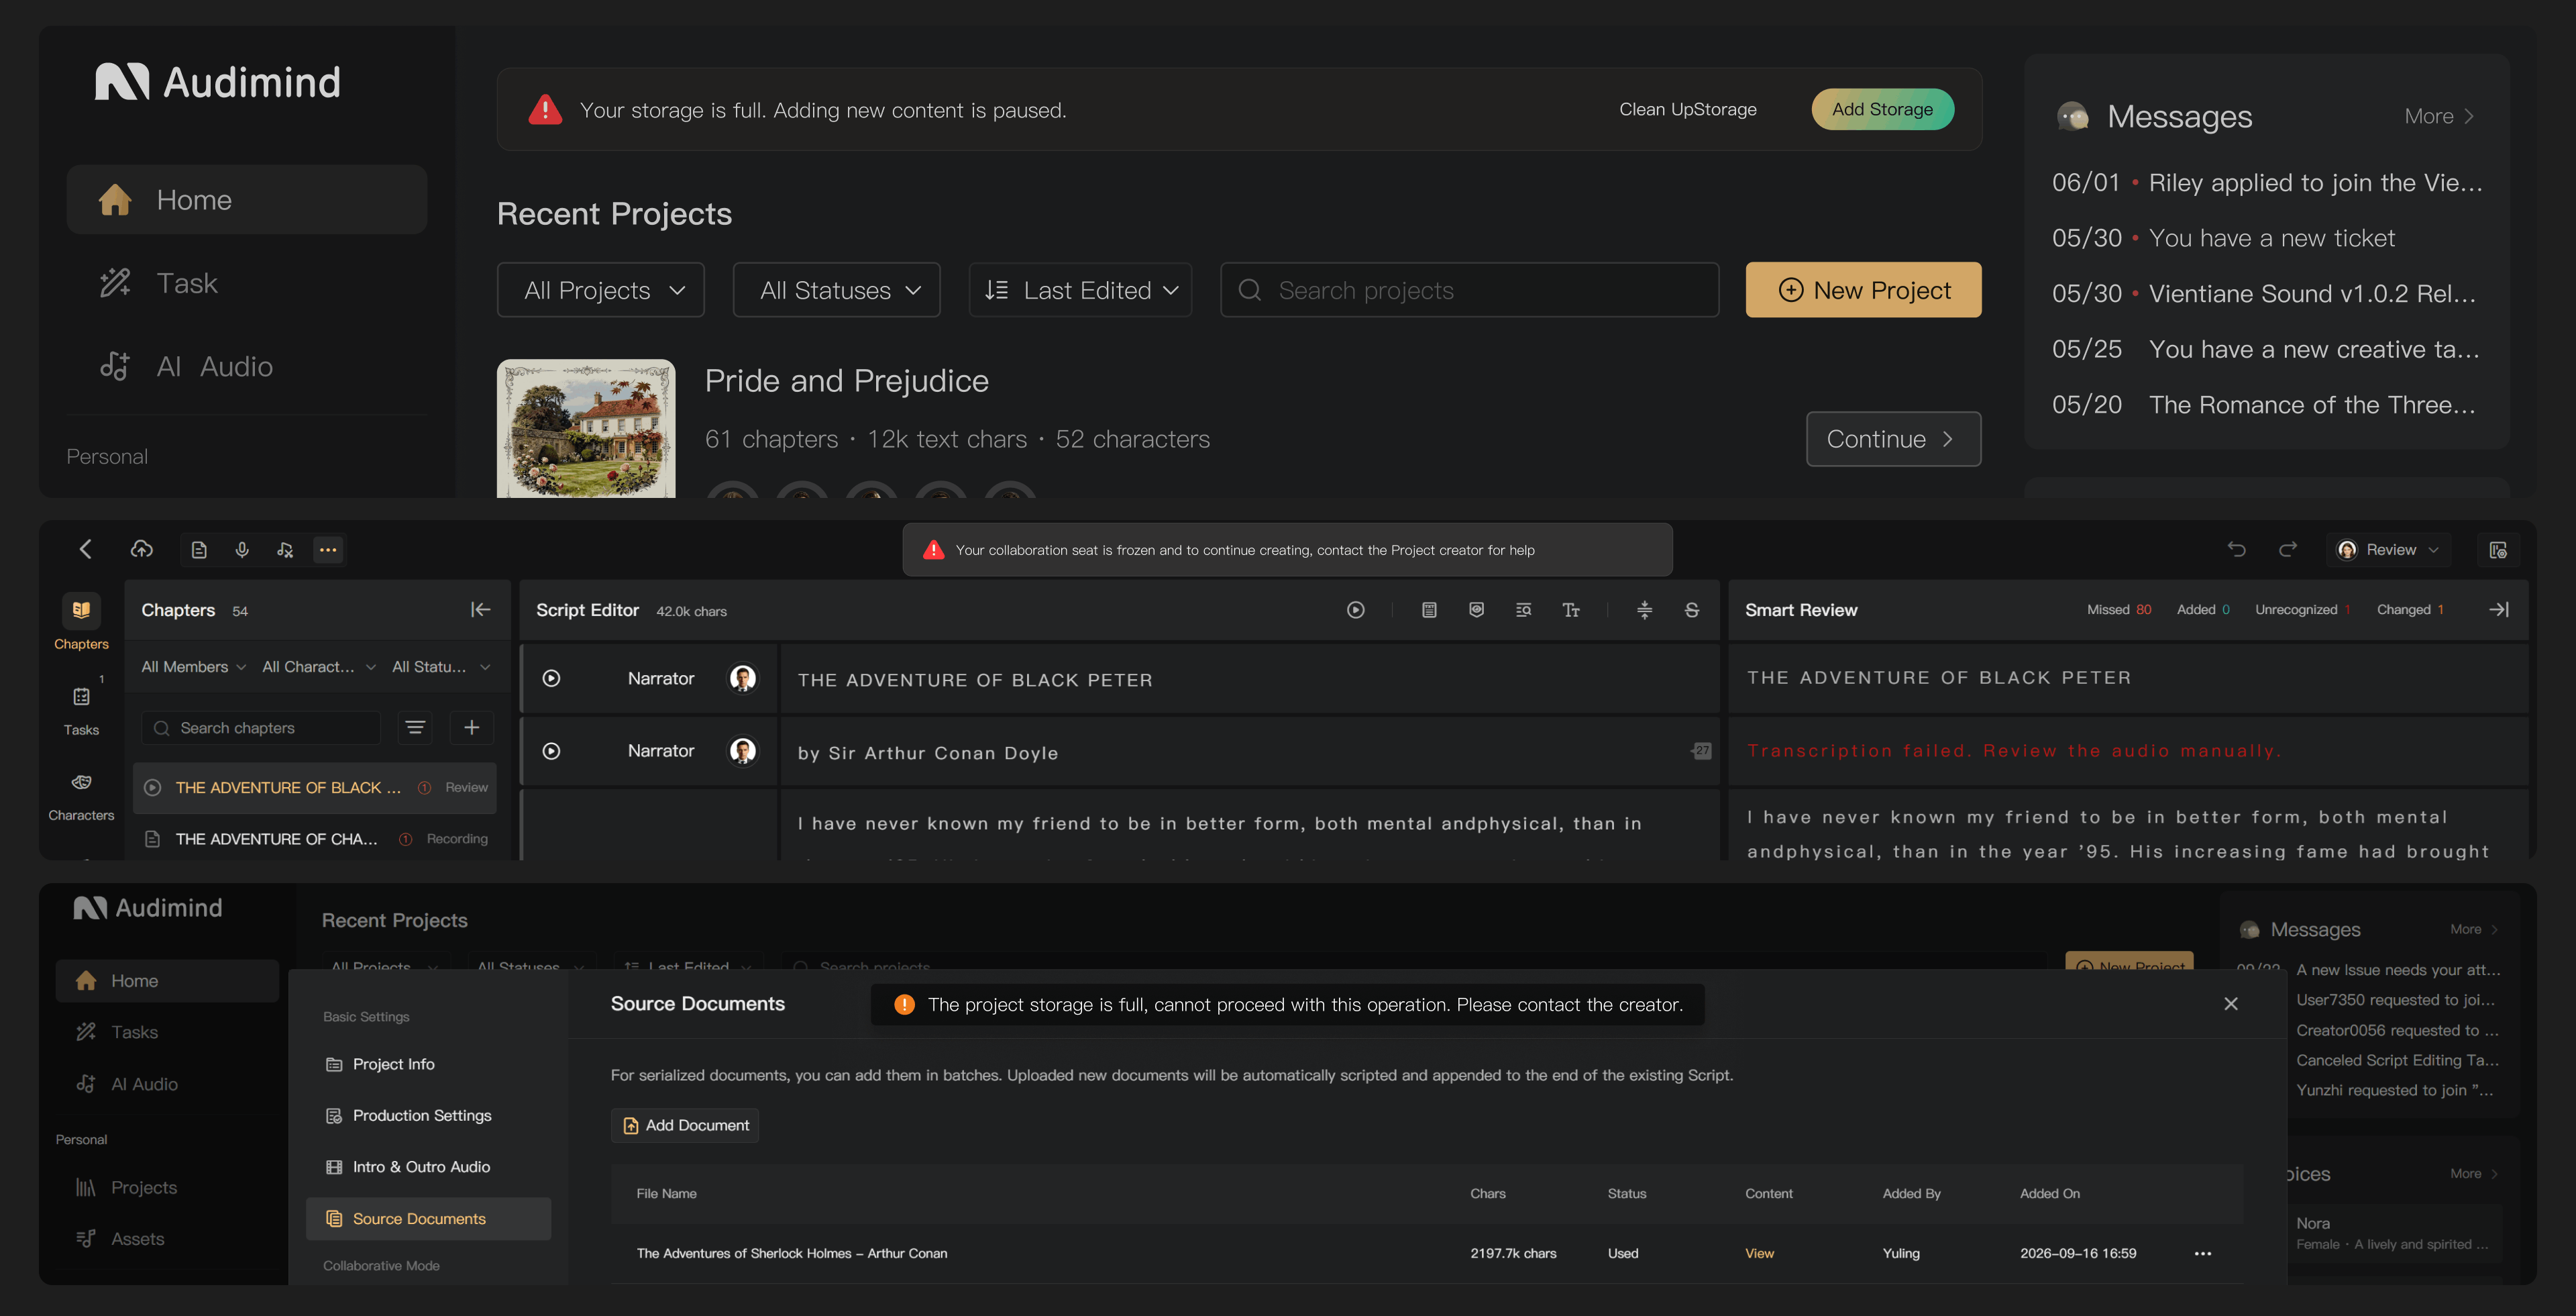The width and height of the screenshot is (2576, 1316).
Task: Click the Add Storage button
Action: coord(1882,109)
